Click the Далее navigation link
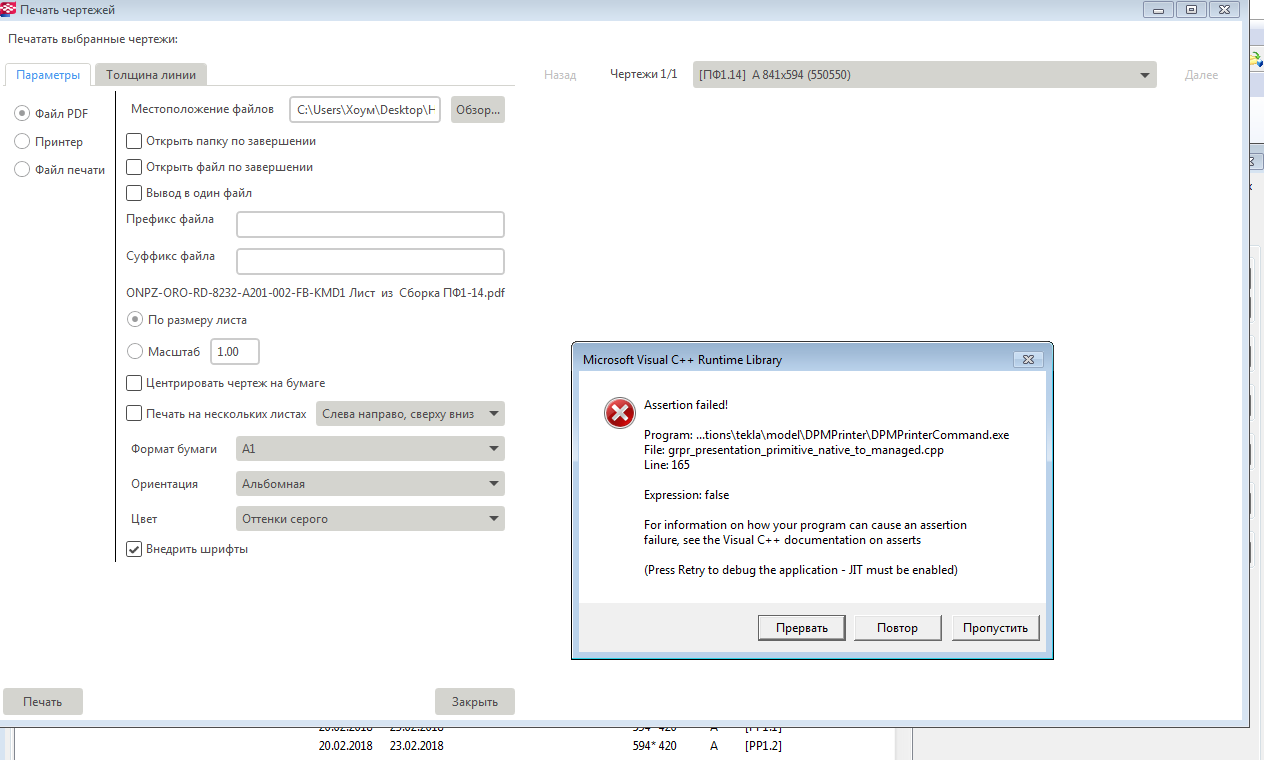 click(x=1201, y=75)
